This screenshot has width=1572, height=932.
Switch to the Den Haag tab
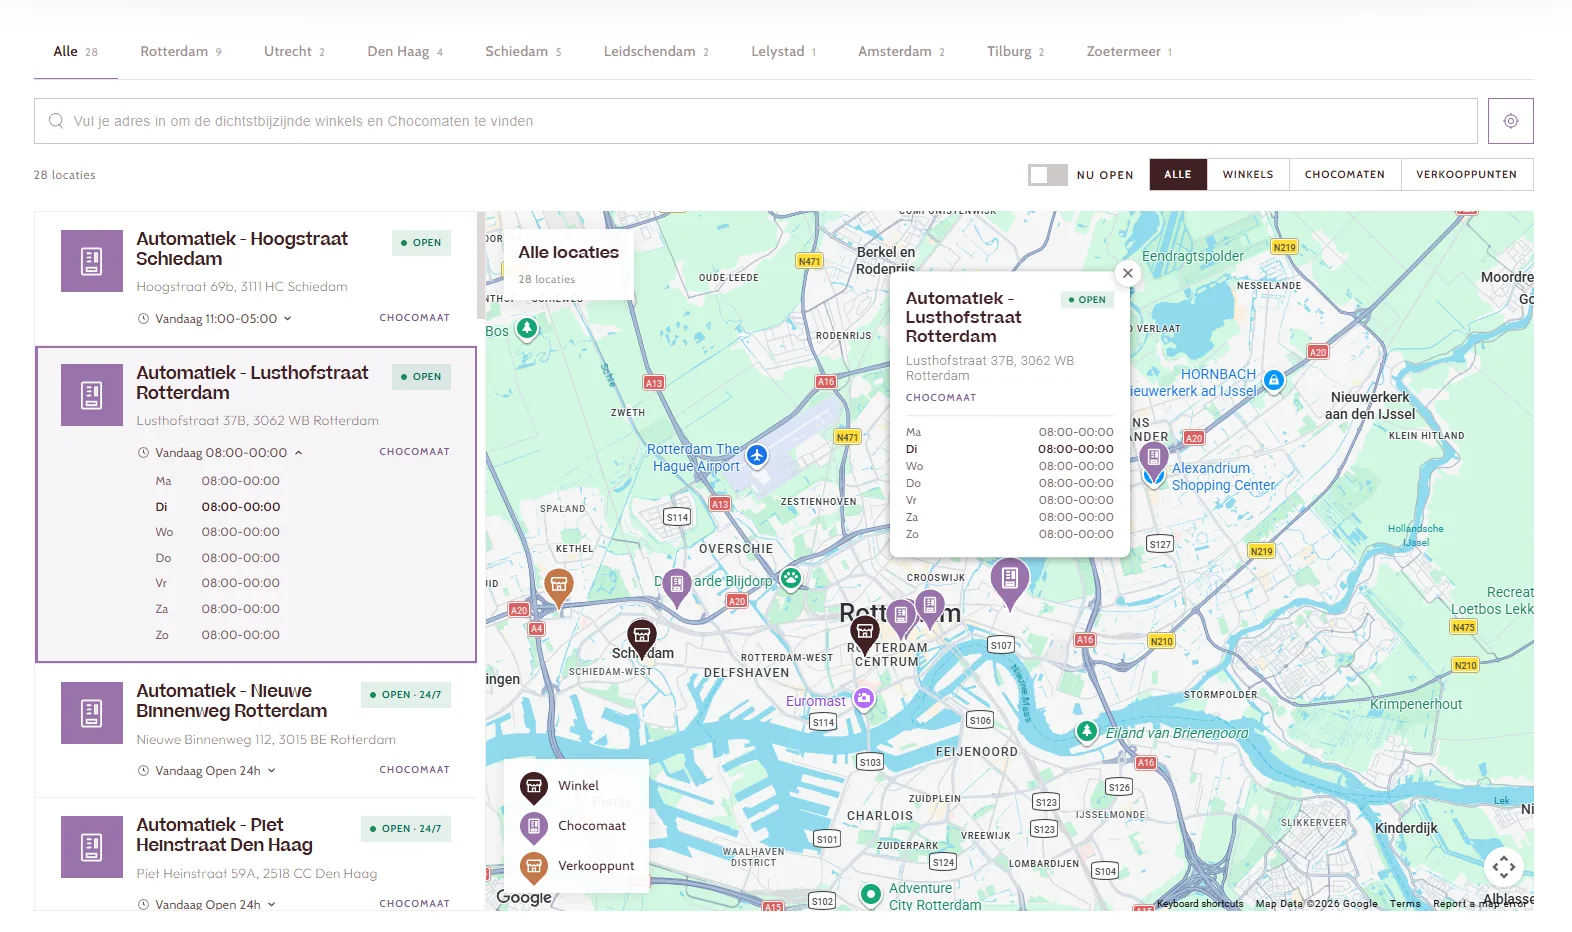pyautogui.click(x=405, y=52)
